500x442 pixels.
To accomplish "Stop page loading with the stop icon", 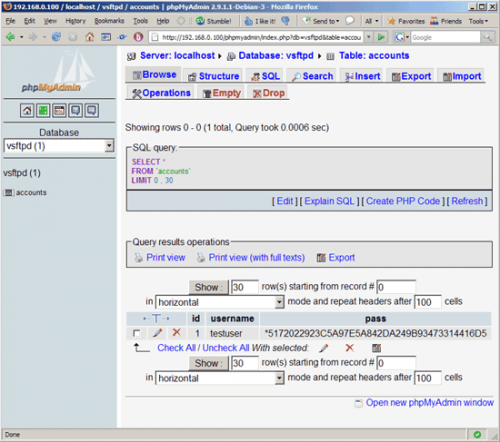I will (73, 37).
